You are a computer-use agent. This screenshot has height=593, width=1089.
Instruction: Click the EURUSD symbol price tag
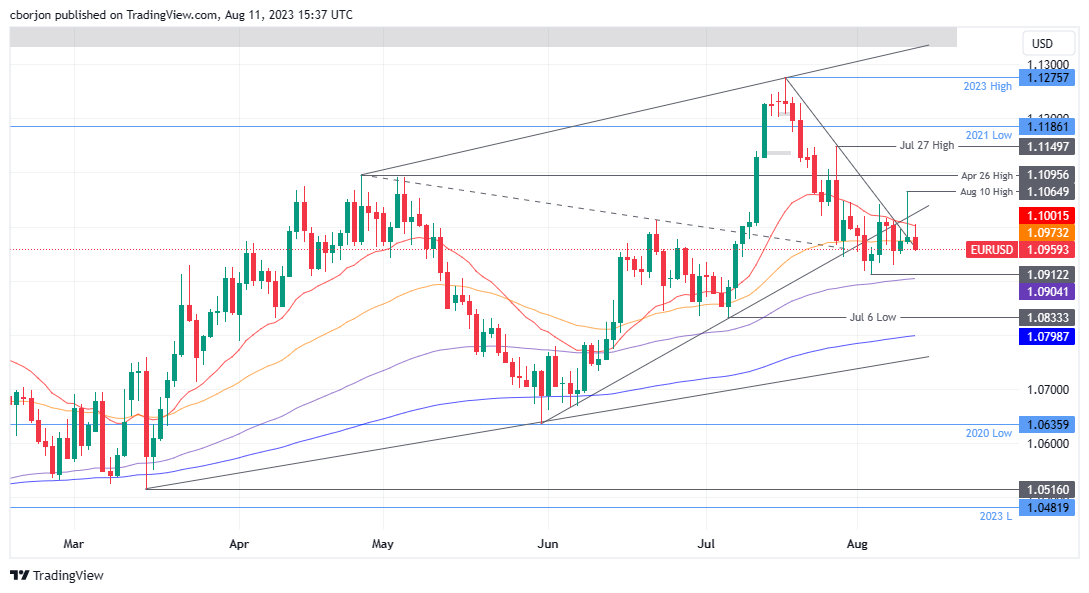pos(992,249)
